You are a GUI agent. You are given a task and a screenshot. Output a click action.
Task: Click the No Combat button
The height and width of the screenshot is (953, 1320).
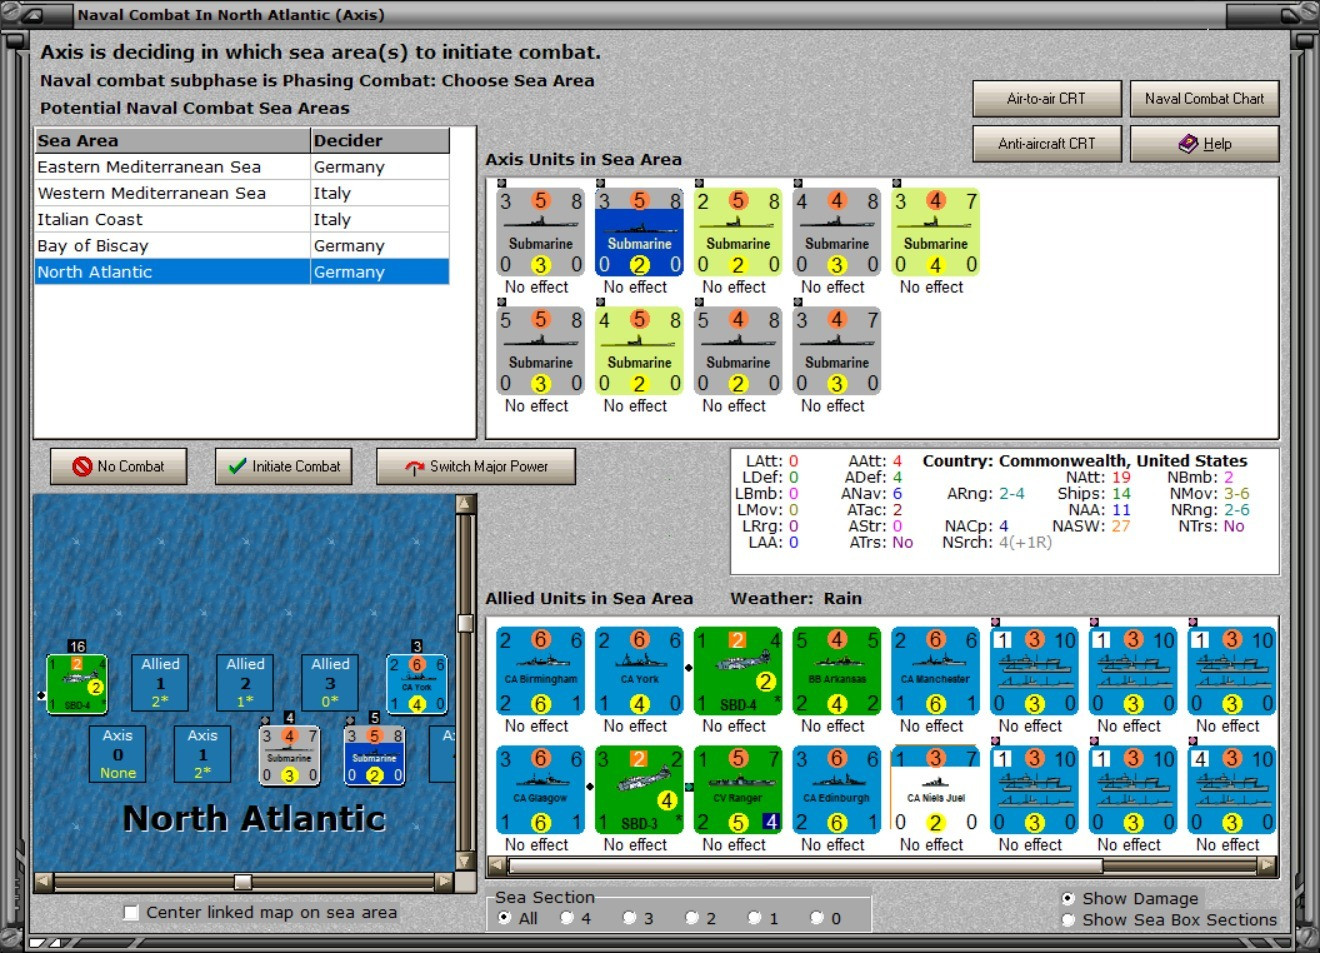(x=119, y=466)
